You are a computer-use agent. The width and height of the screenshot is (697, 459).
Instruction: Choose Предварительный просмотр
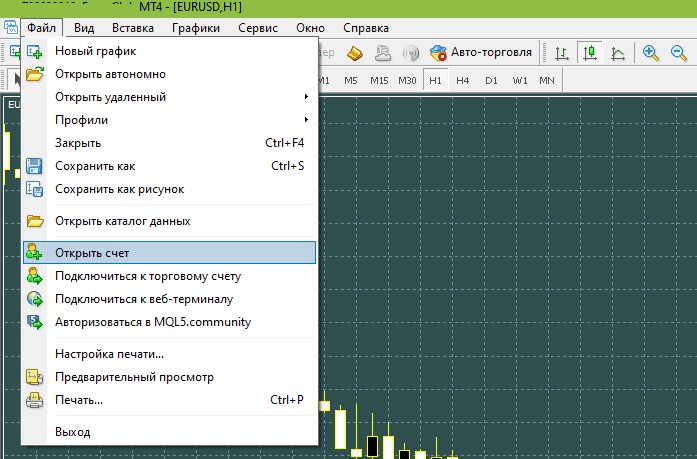169,377
